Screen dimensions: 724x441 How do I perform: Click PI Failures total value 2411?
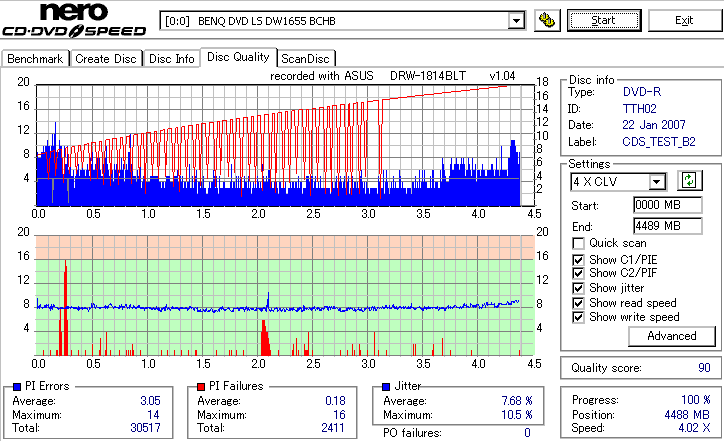point(333,428)
